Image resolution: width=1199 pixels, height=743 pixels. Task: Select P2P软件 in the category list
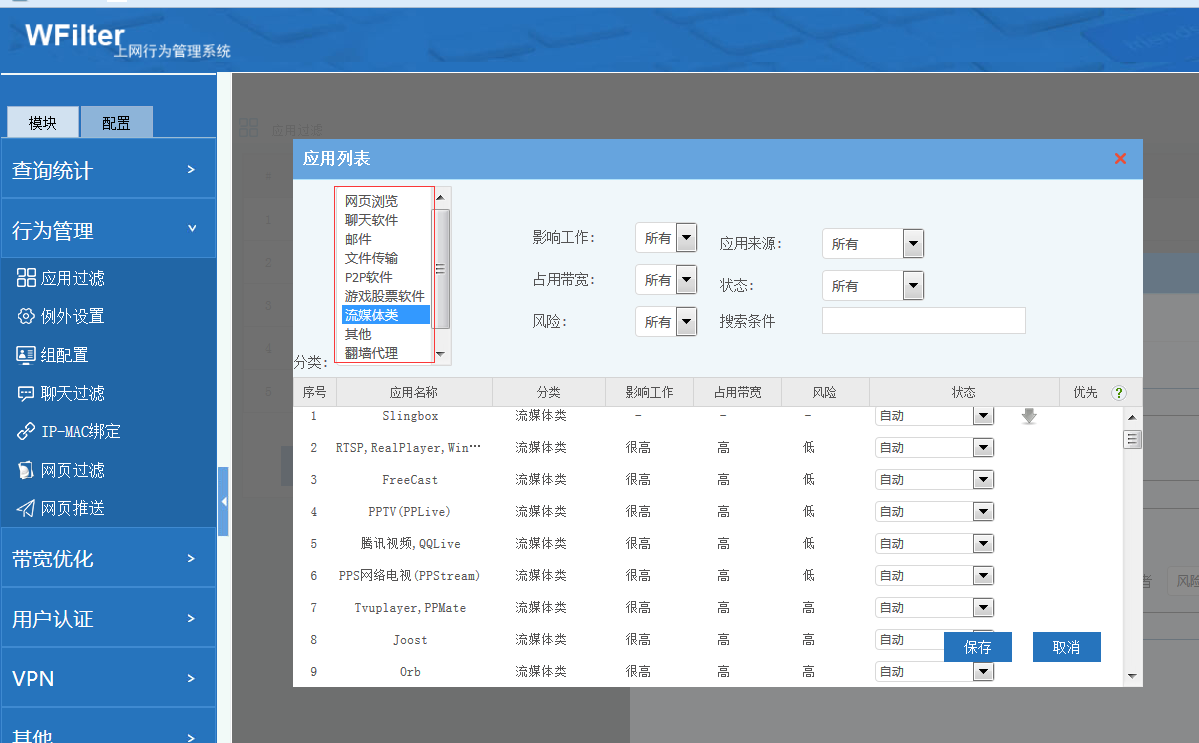pos(369,277)
